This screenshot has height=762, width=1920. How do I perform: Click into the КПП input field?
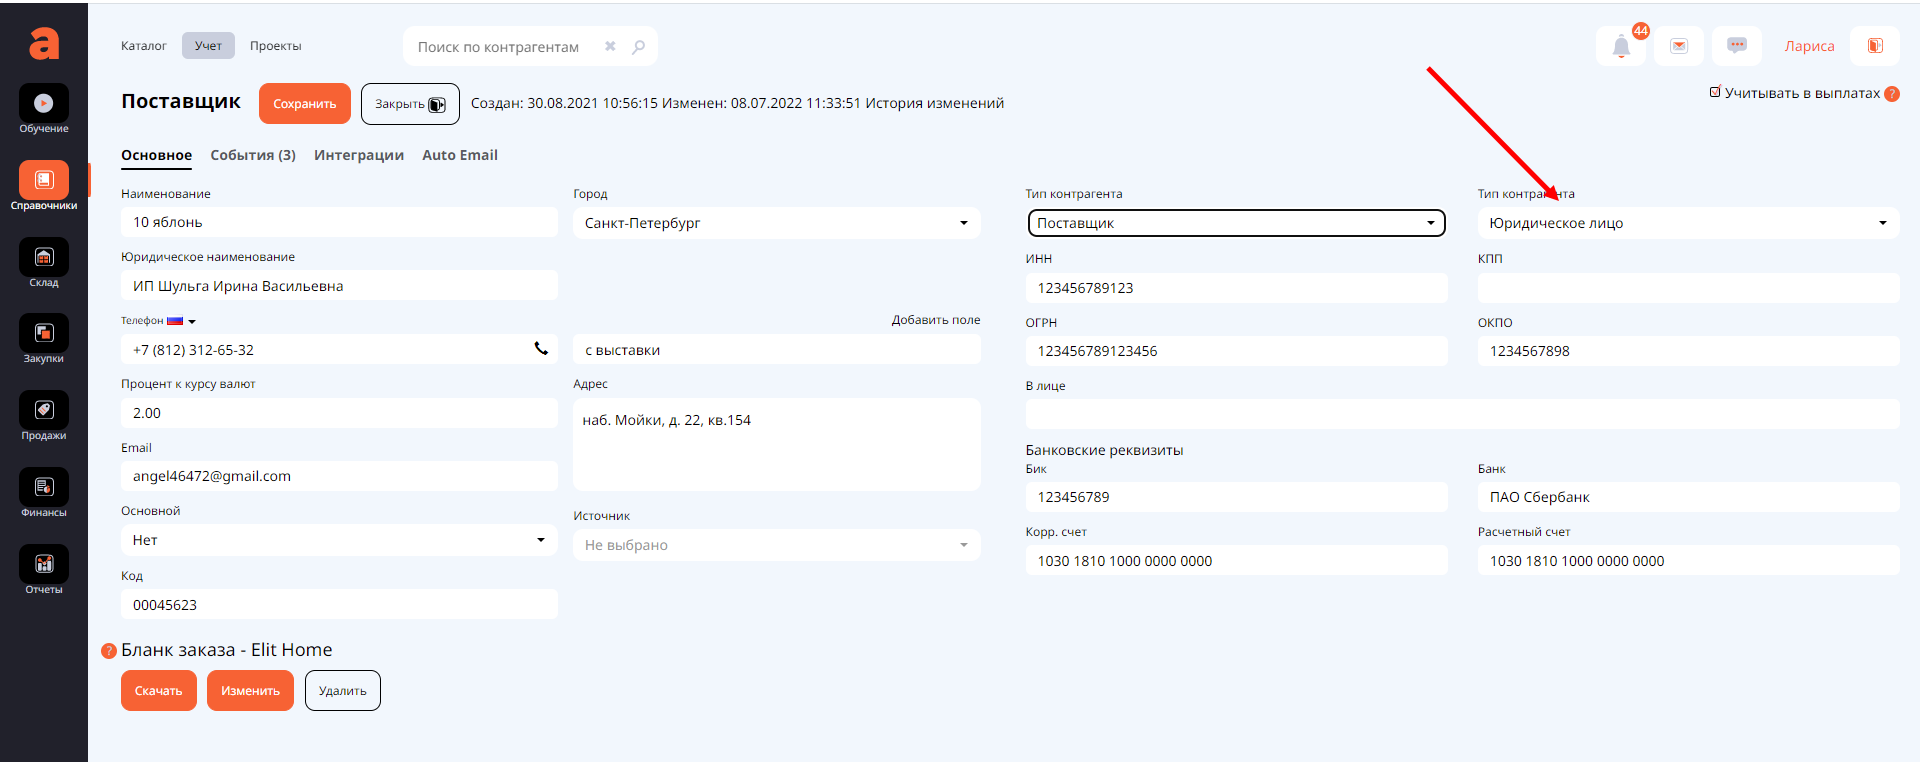tap(1687, 288)
